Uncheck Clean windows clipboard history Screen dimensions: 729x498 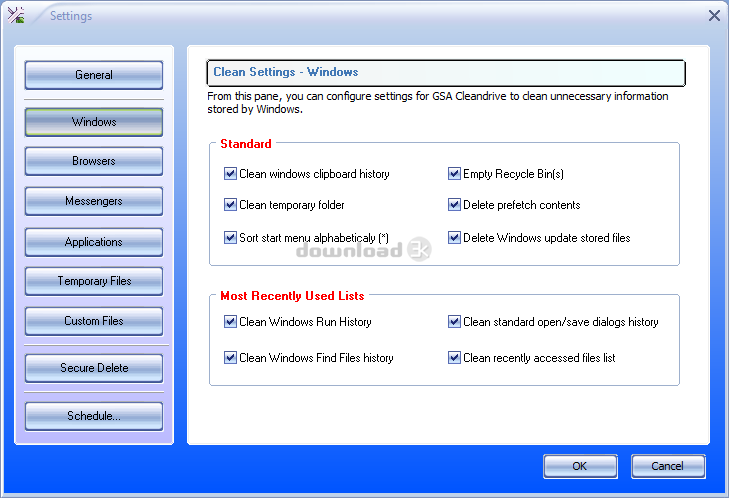tap(231, 174)
